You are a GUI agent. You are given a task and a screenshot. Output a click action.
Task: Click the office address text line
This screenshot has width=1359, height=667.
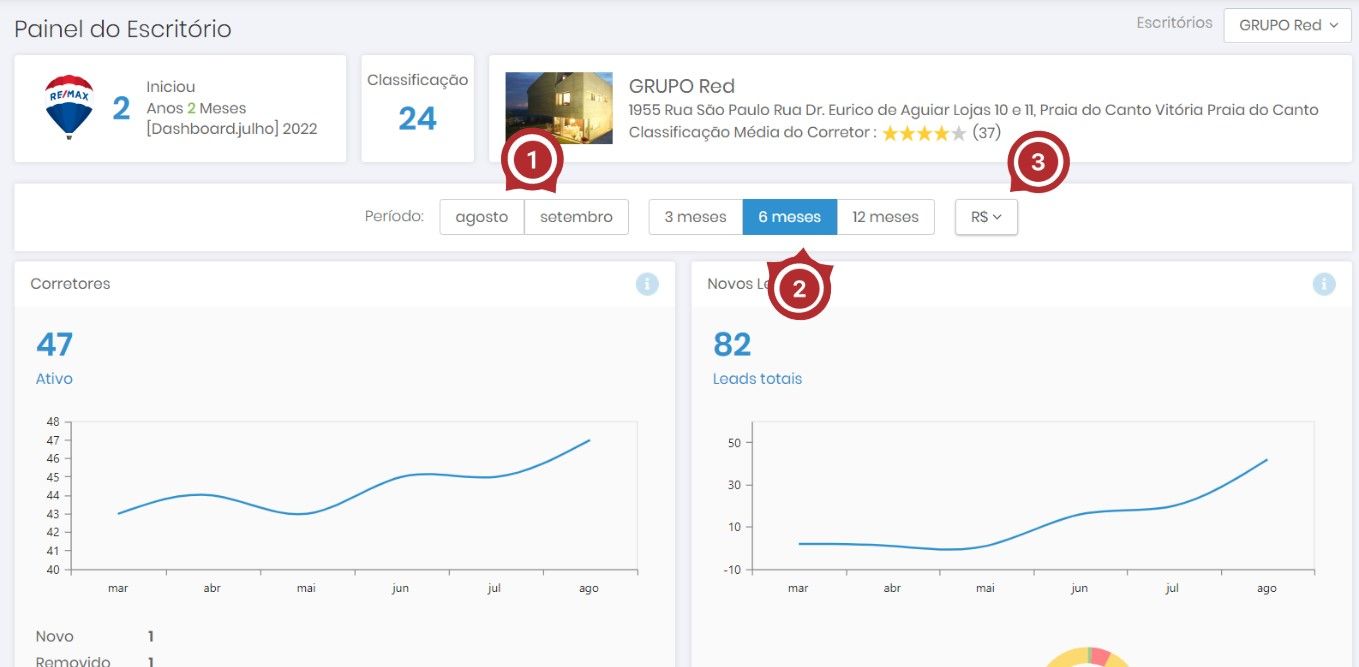(x=973, y=110)
